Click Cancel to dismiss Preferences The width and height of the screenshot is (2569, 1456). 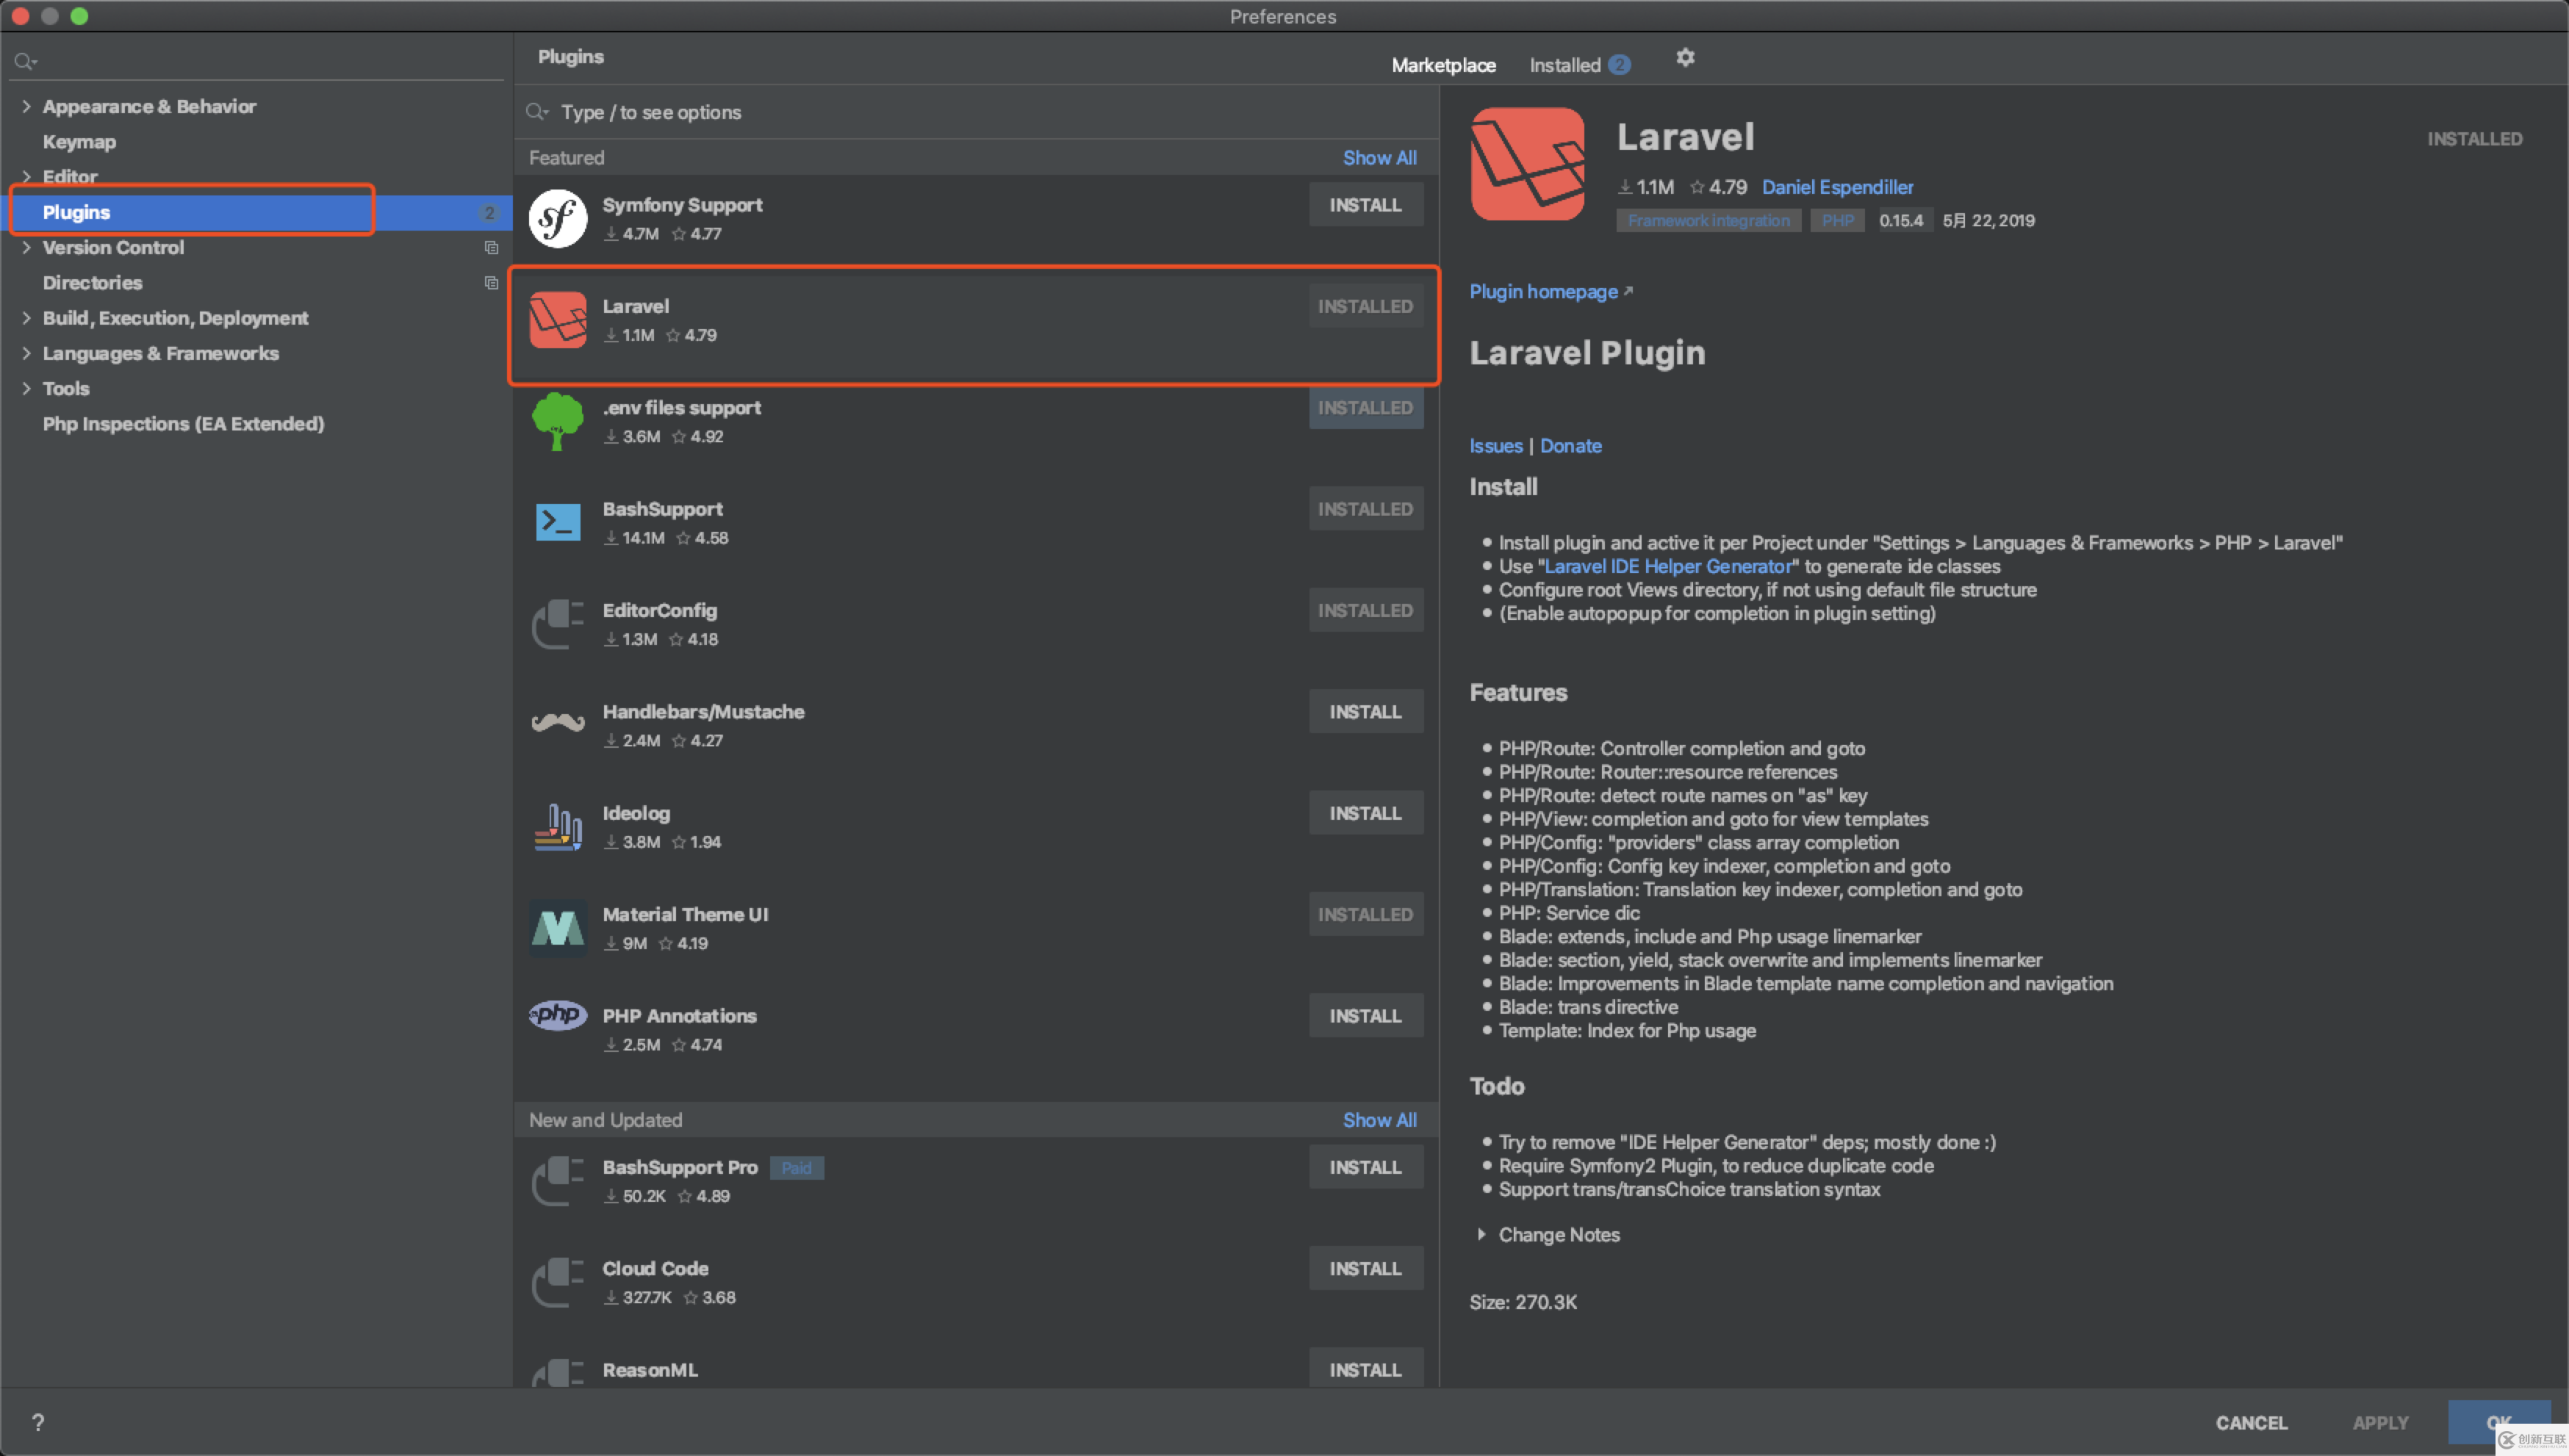(x=2251, y=1422)
